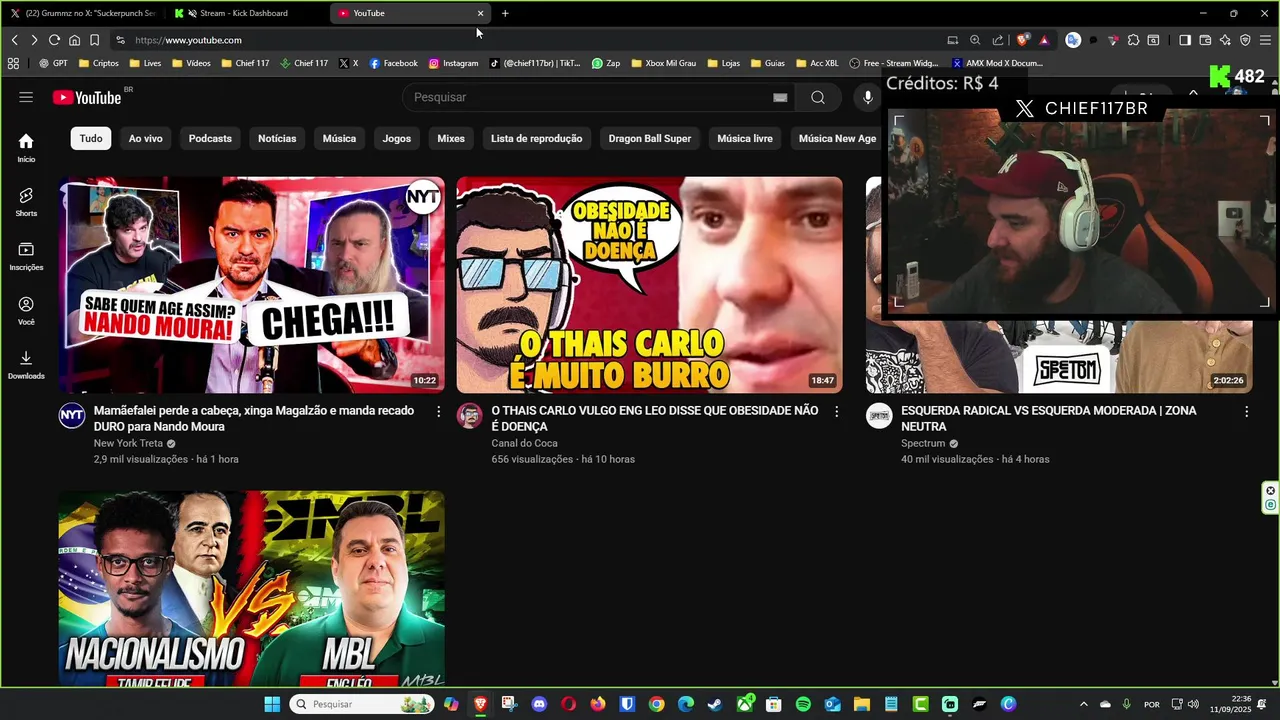Open site info icon beside URL
Screen dimensions: 1280x720
click(120, 40)
